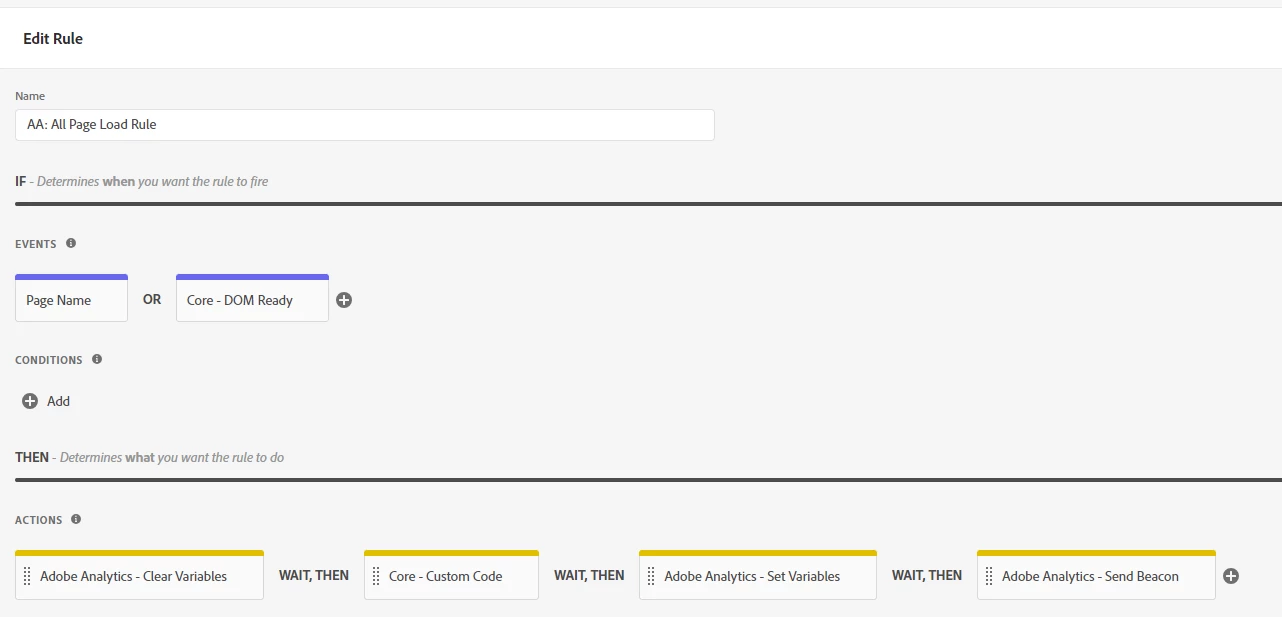This screenshot has height=617, width=1282.
Task: Click the plus icon to add condition
Action: (30, 401)
